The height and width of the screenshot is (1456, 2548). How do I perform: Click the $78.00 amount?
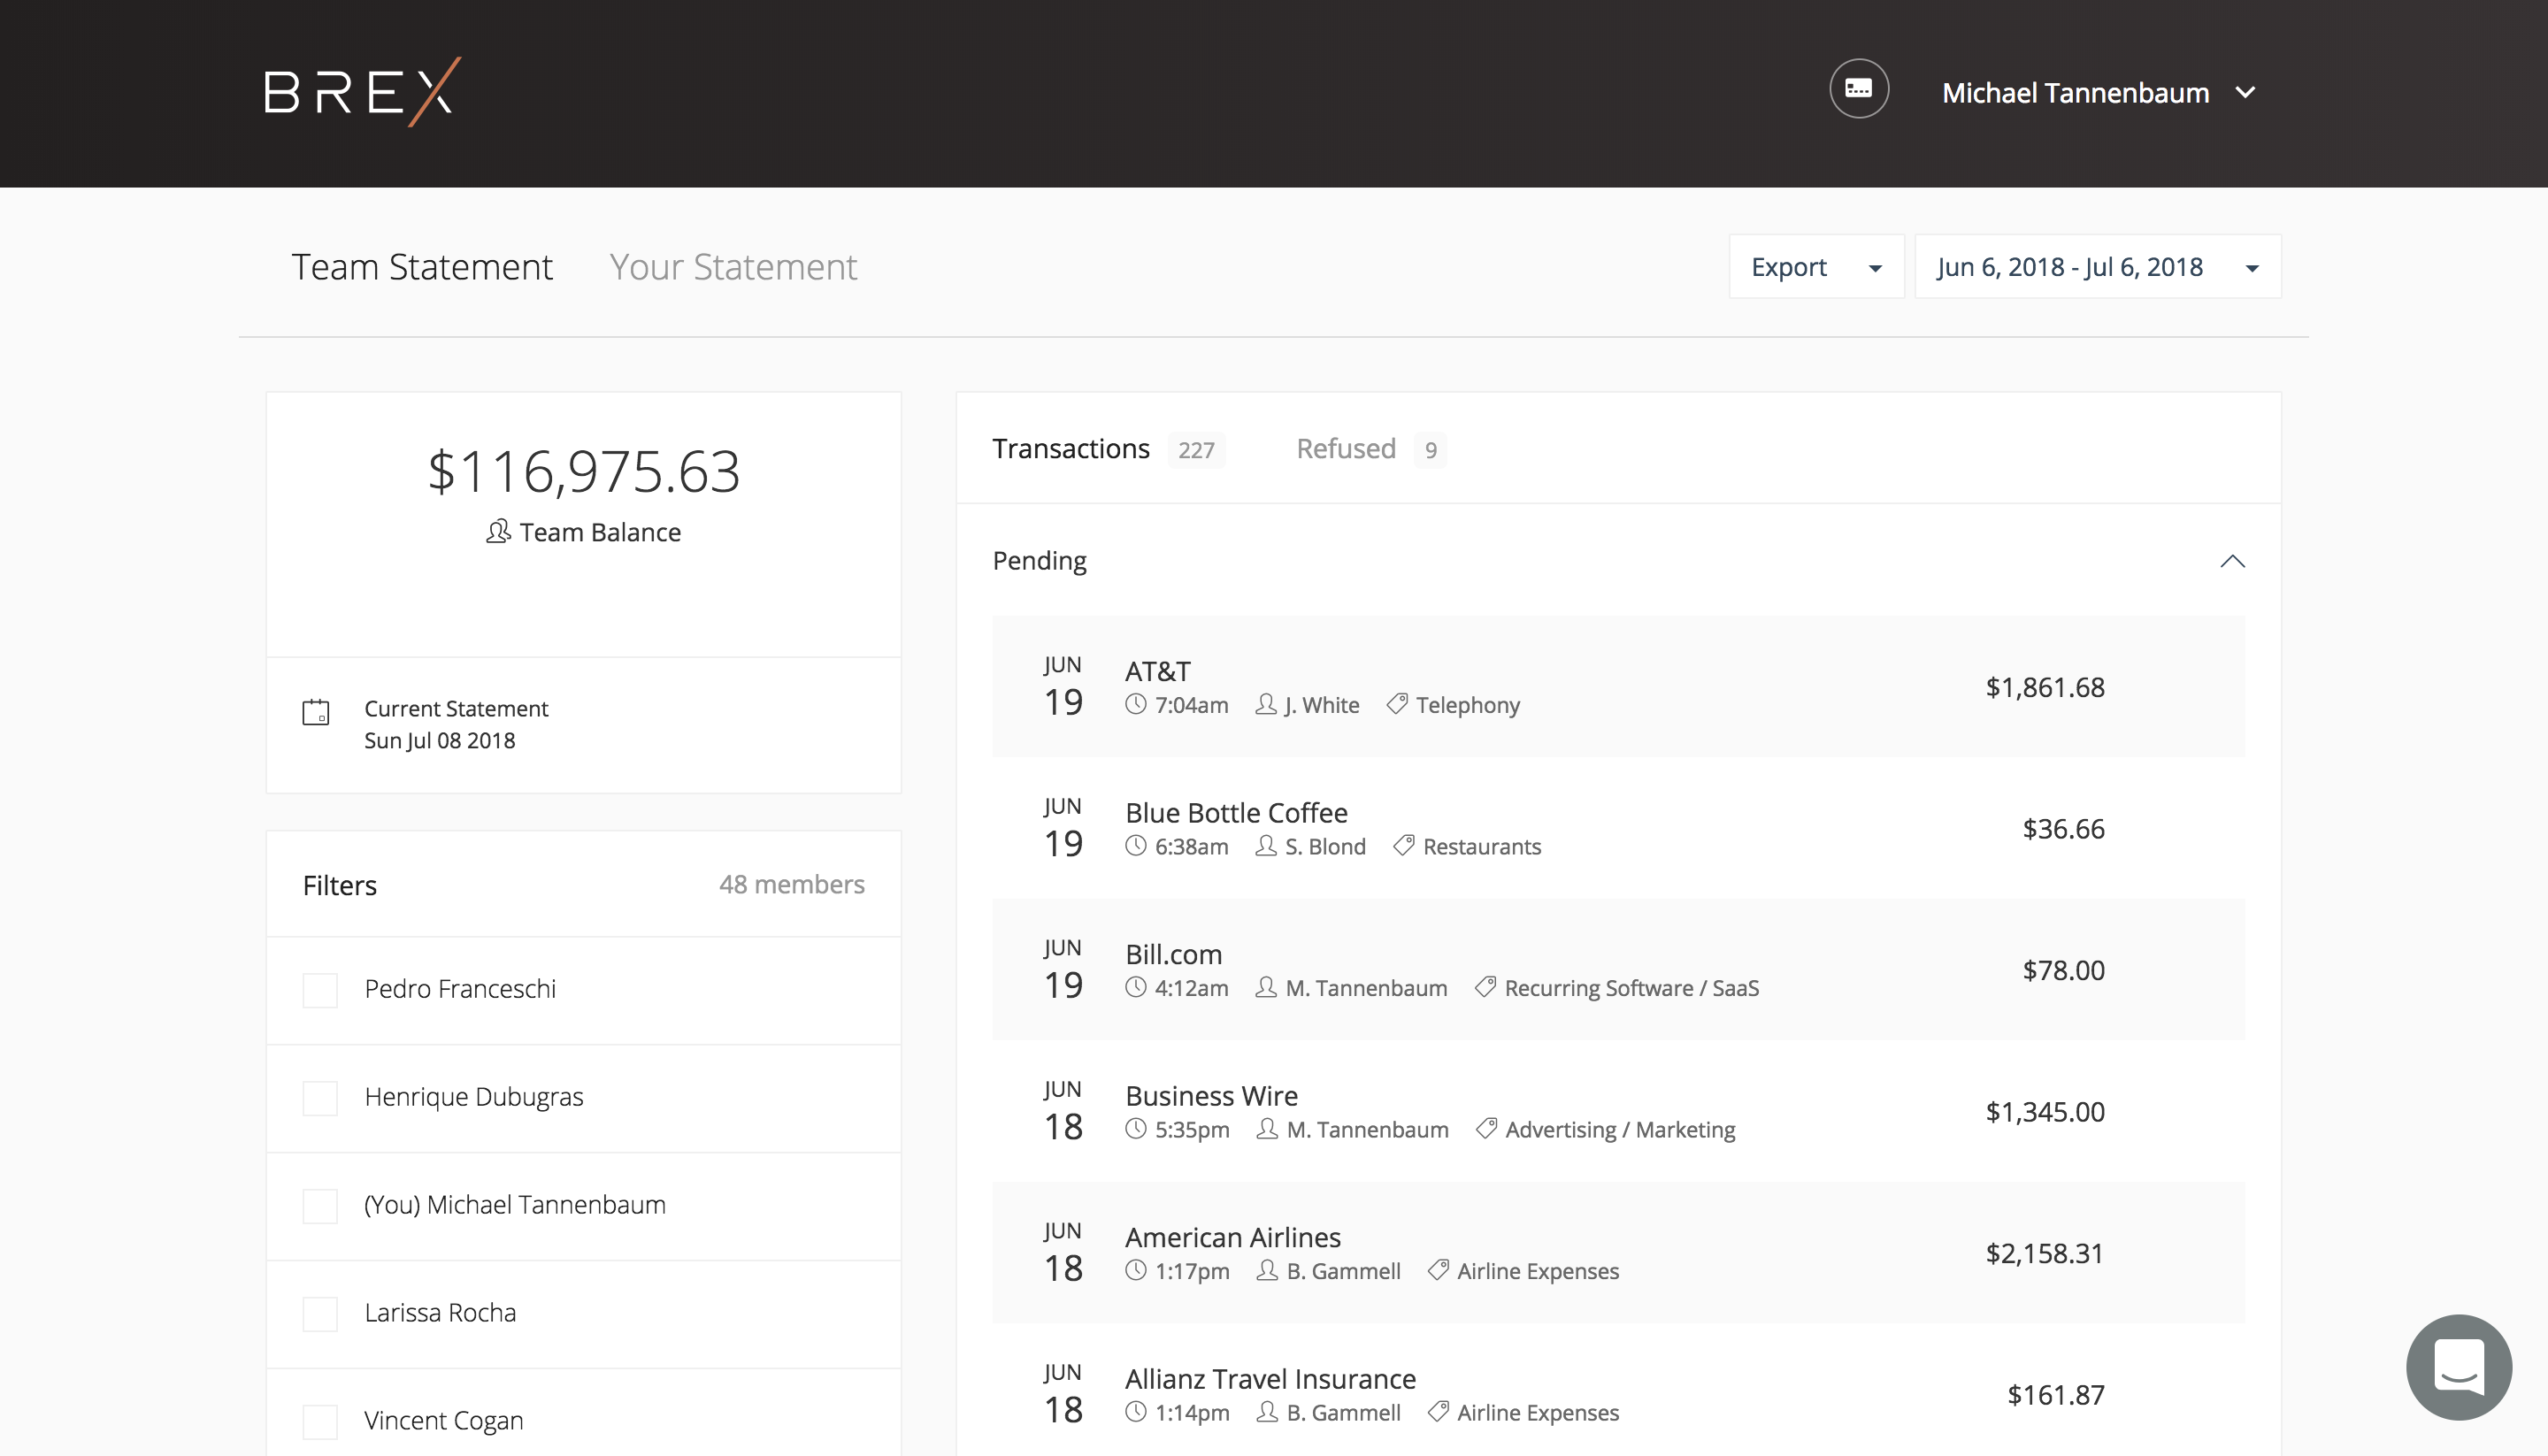[2063, 970]
